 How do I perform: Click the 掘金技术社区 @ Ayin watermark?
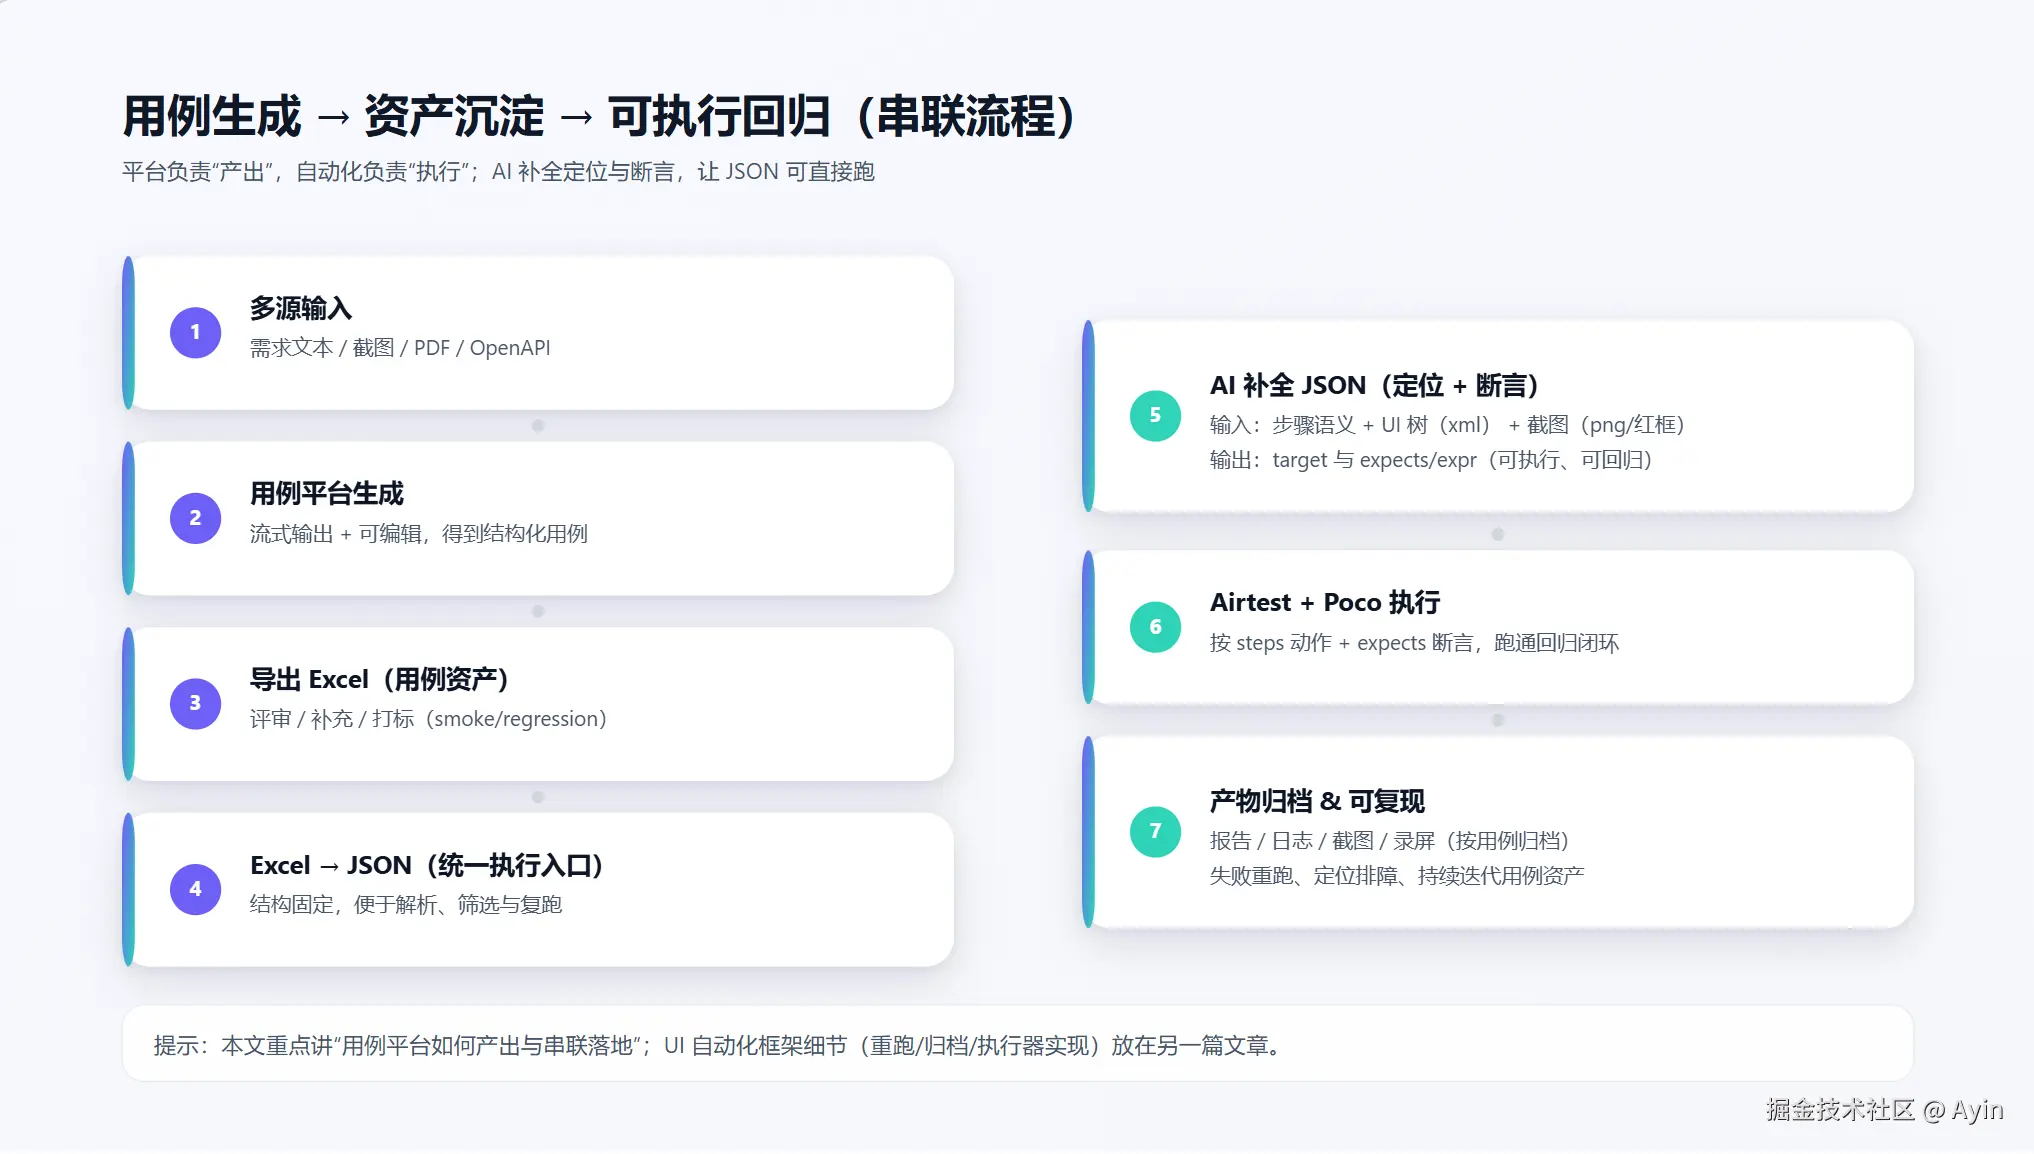(x=1884, y=1110)
